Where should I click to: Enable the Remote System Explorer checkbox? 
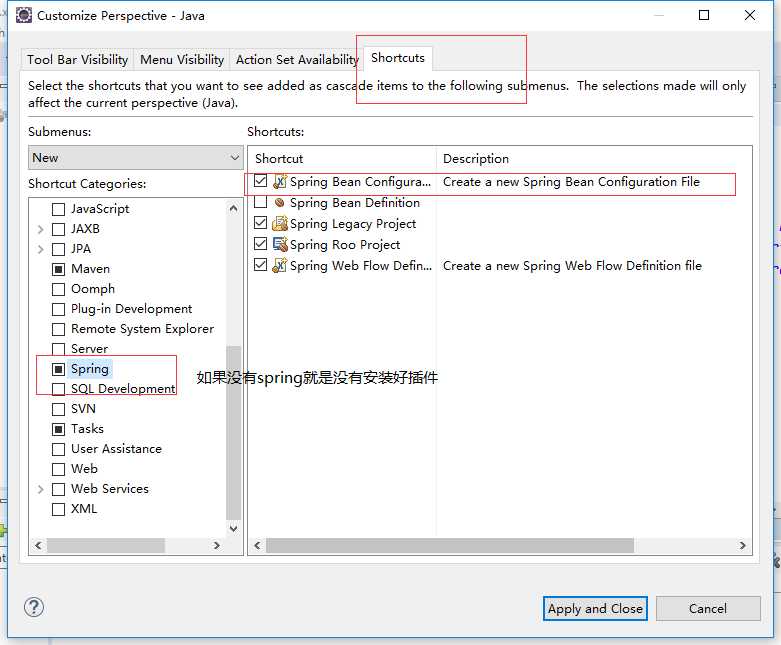tap(58, 329)
